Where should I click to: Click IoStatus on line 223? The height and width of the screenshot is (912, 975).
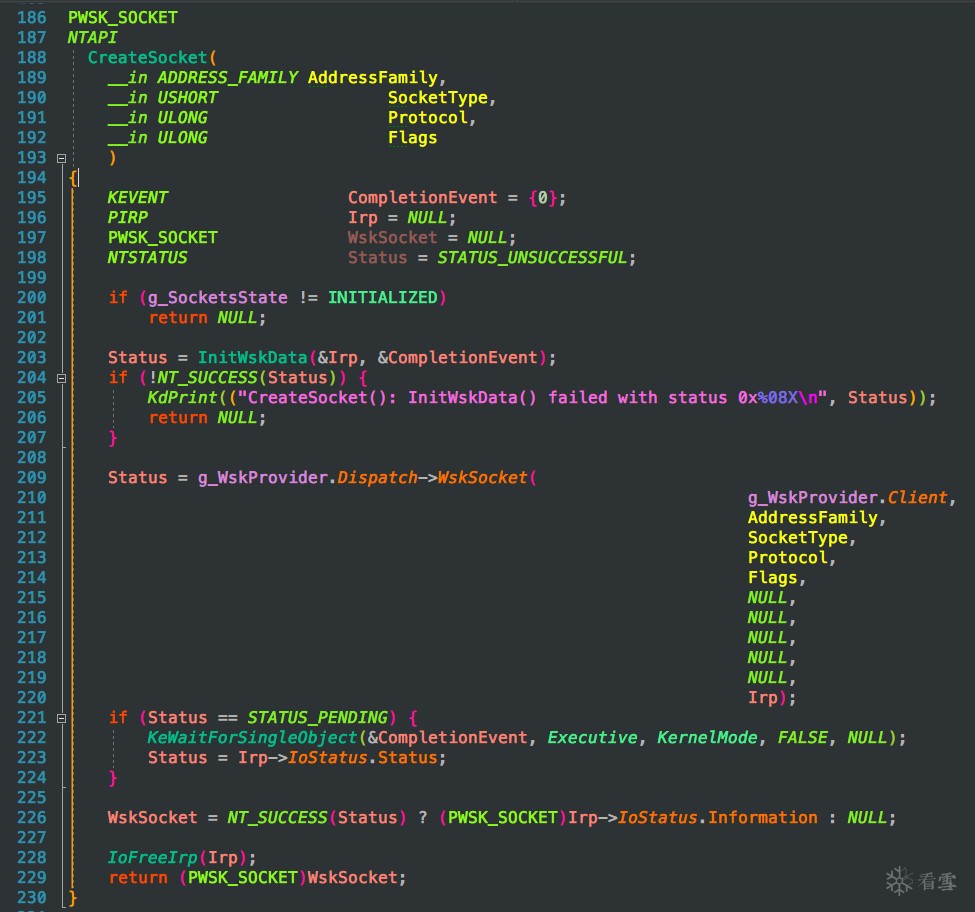328,757
